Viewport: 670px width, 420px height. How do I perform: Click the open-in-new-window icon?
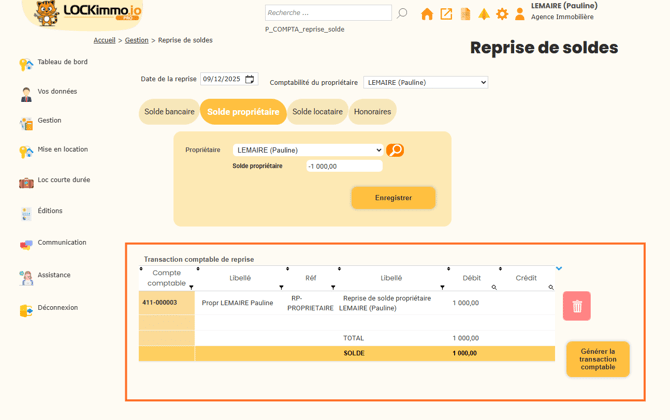(446, 14)
